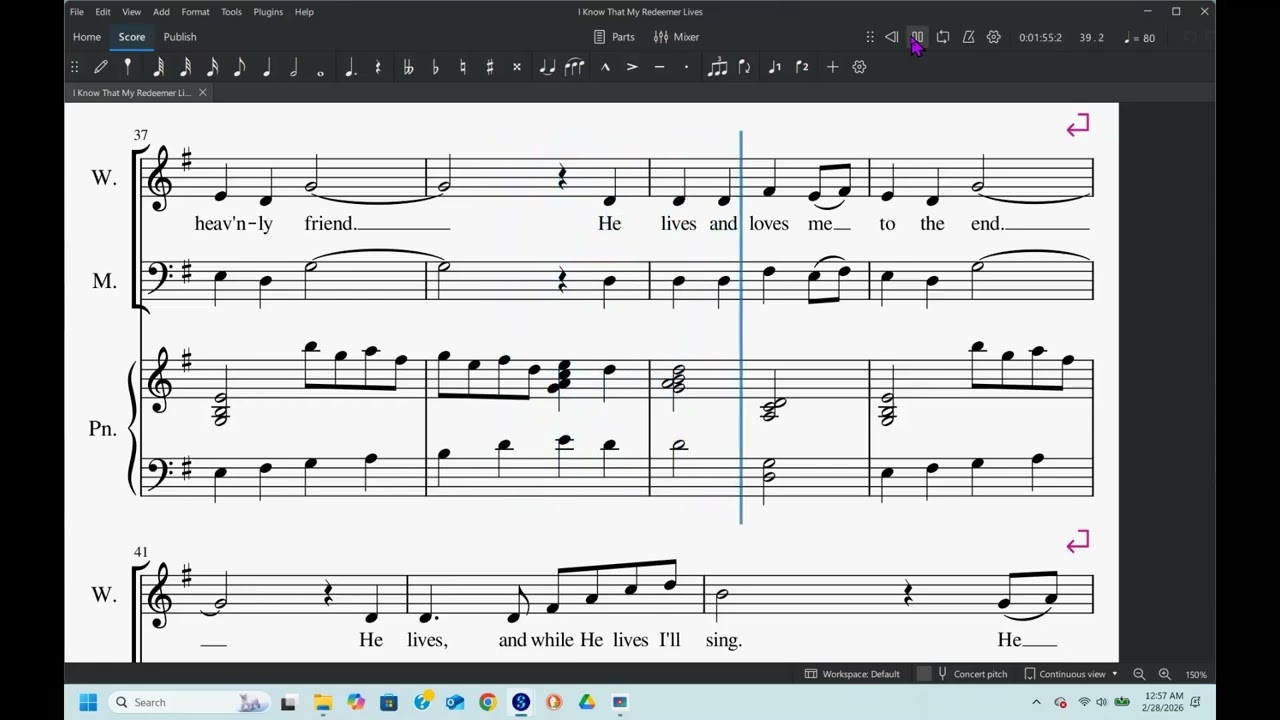Open the Parts dialog

(614, 37)
